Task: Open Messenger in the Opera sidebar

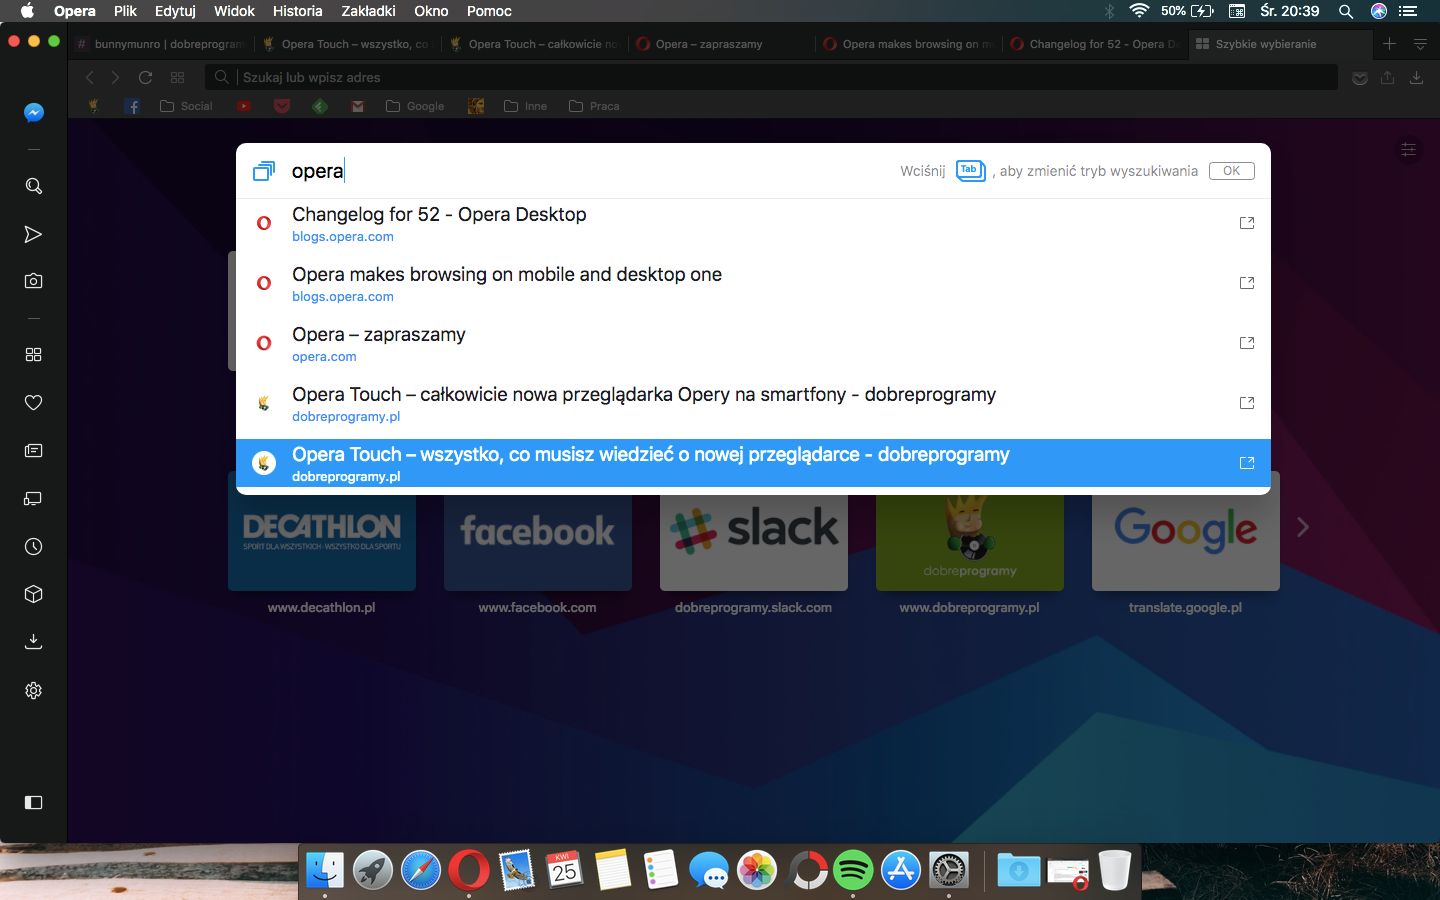Action: (33, 113)
